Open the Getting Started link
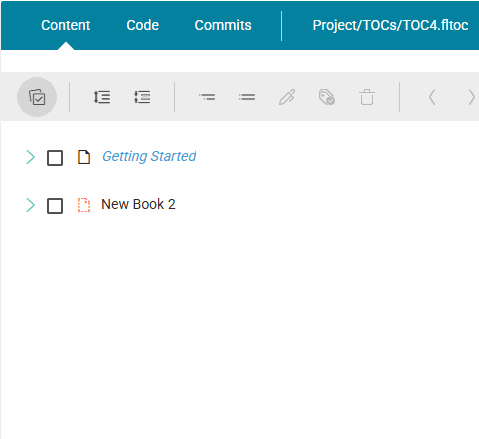Screen dimensions: 479x439 (149, 156)
